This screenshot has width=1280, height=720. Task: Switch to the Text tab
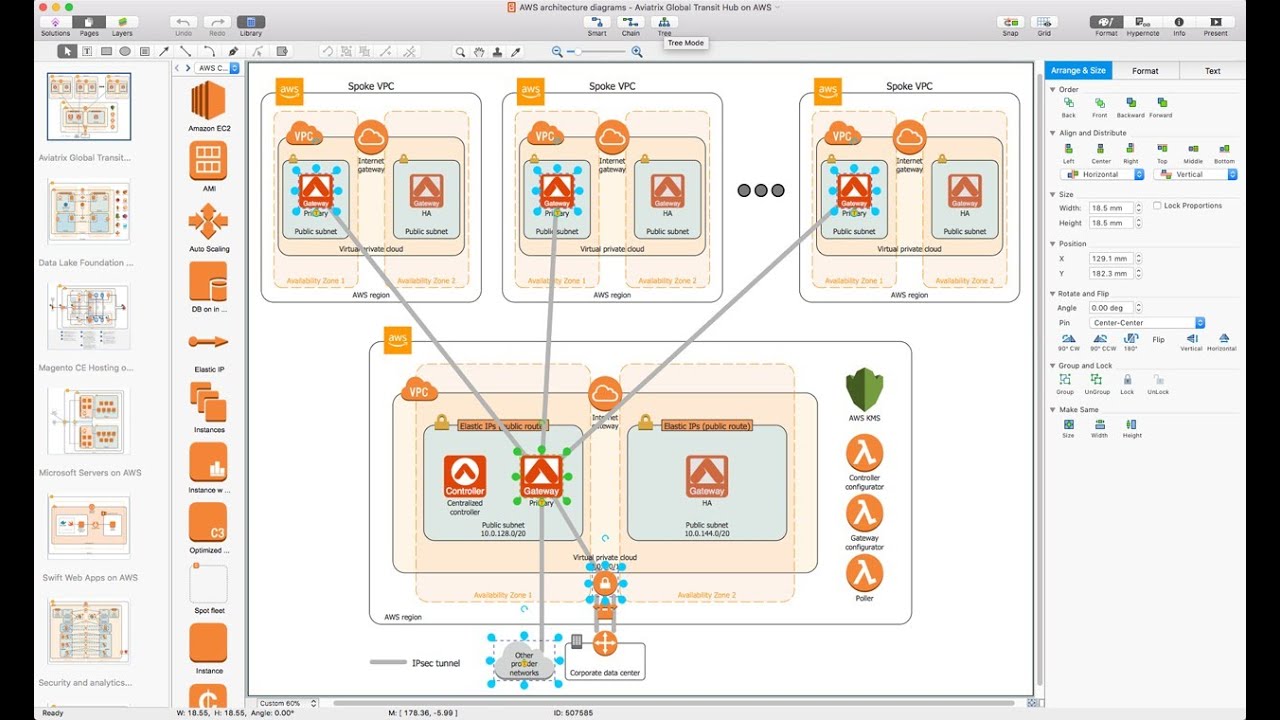click(x=1212, y=71)
